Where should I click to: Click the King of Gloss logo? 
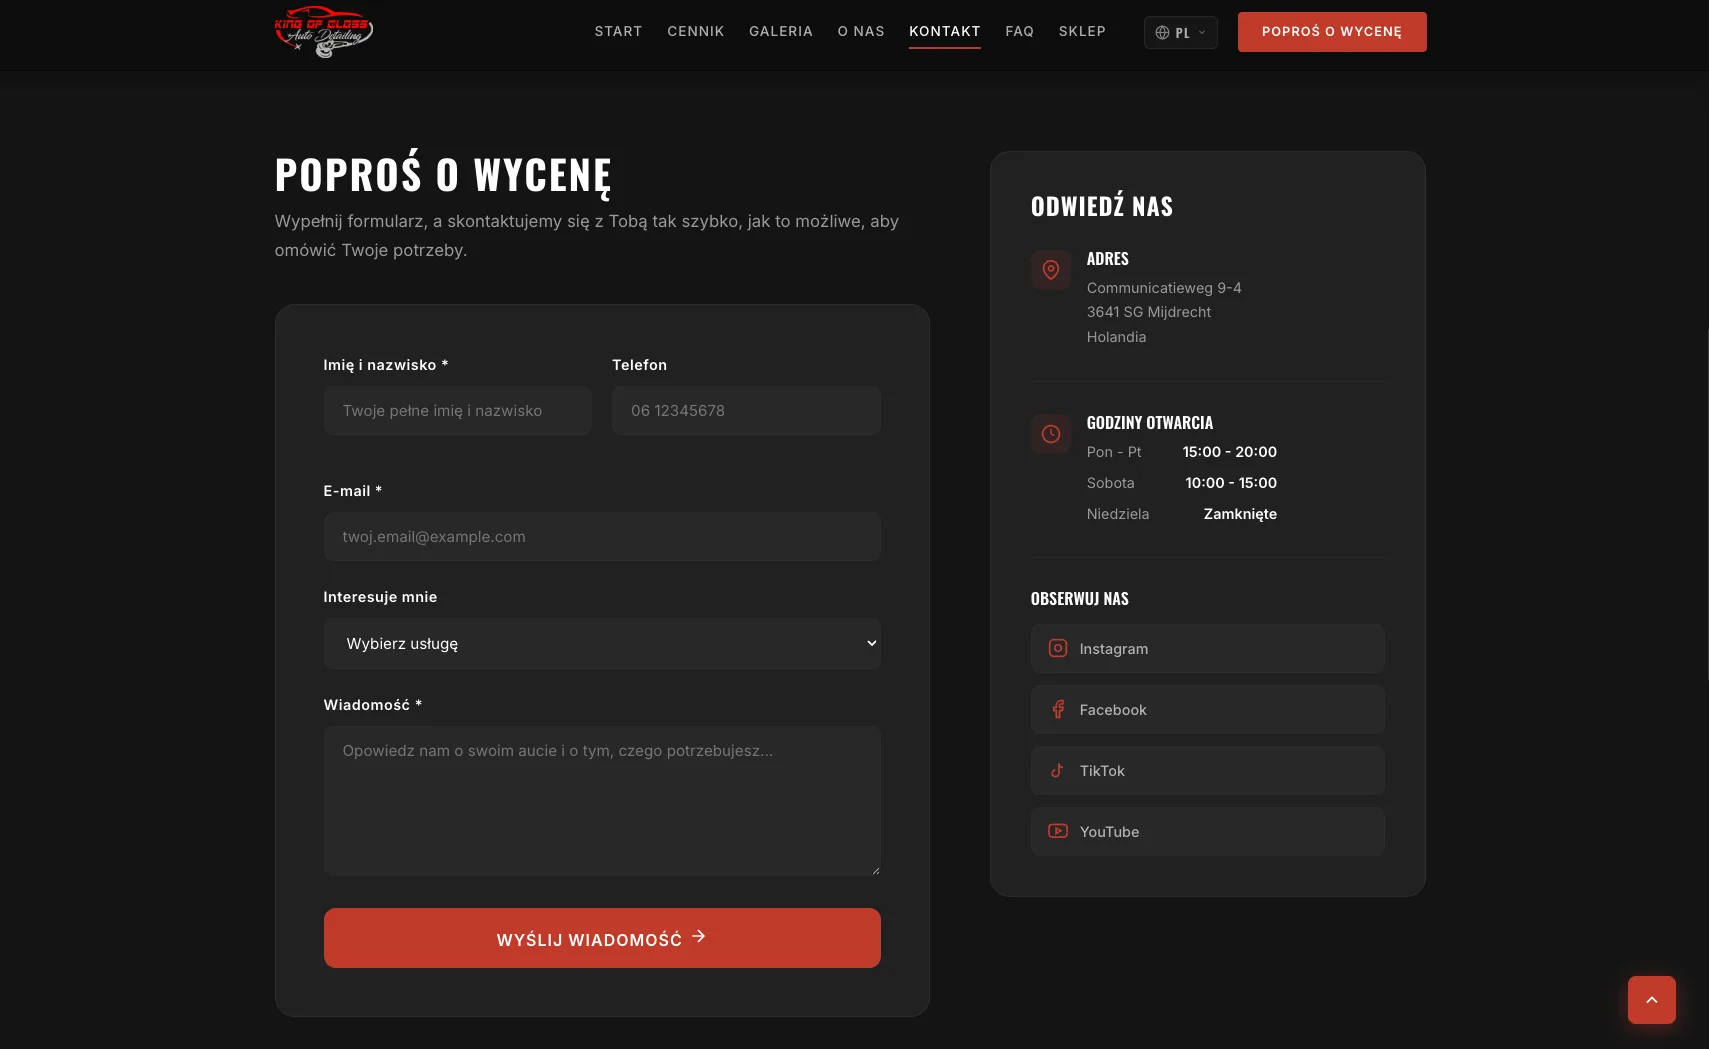click(x=323, y=32)
